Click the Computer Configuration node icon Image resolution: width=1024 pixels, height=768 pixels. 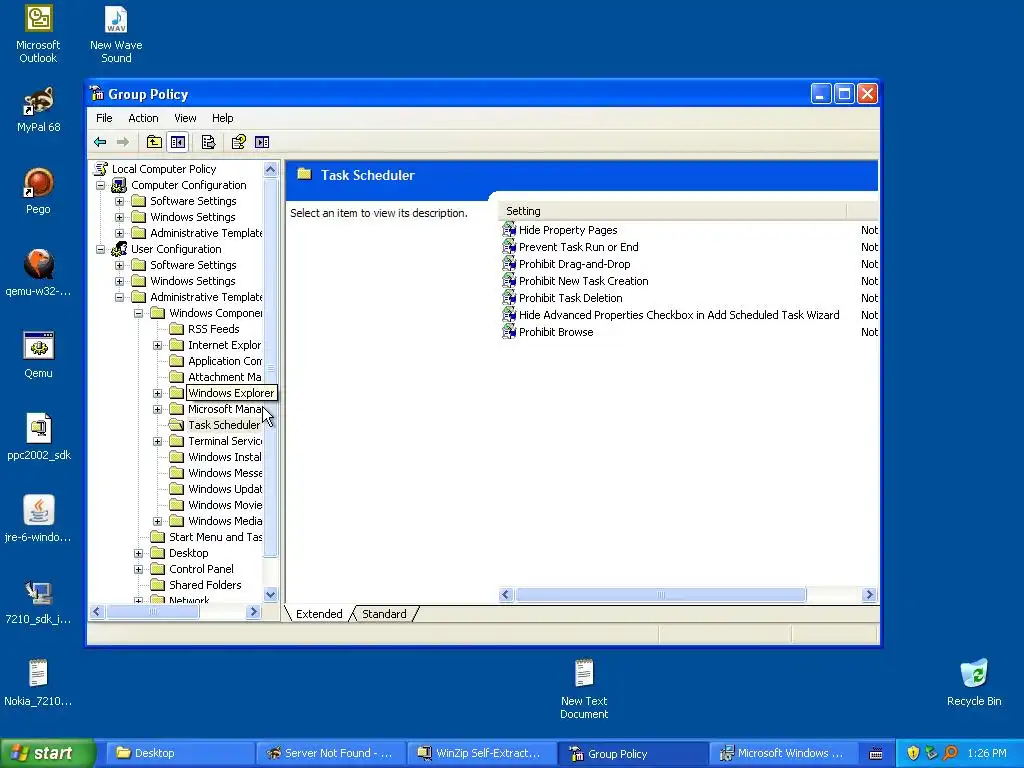click(x=119, y=185)
